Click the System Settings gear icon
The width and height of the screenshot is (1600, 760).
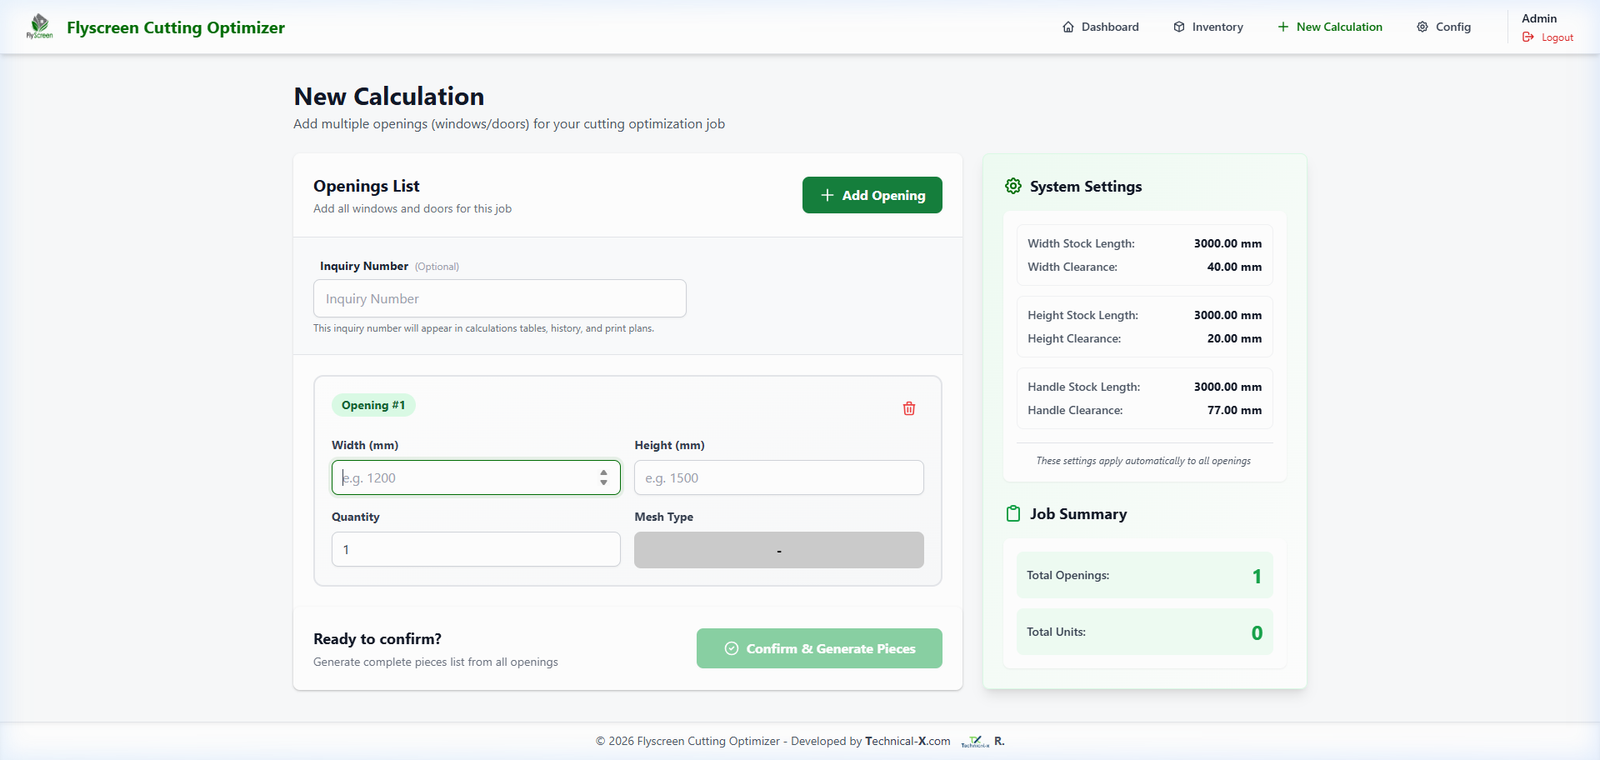coord(1013,186)
